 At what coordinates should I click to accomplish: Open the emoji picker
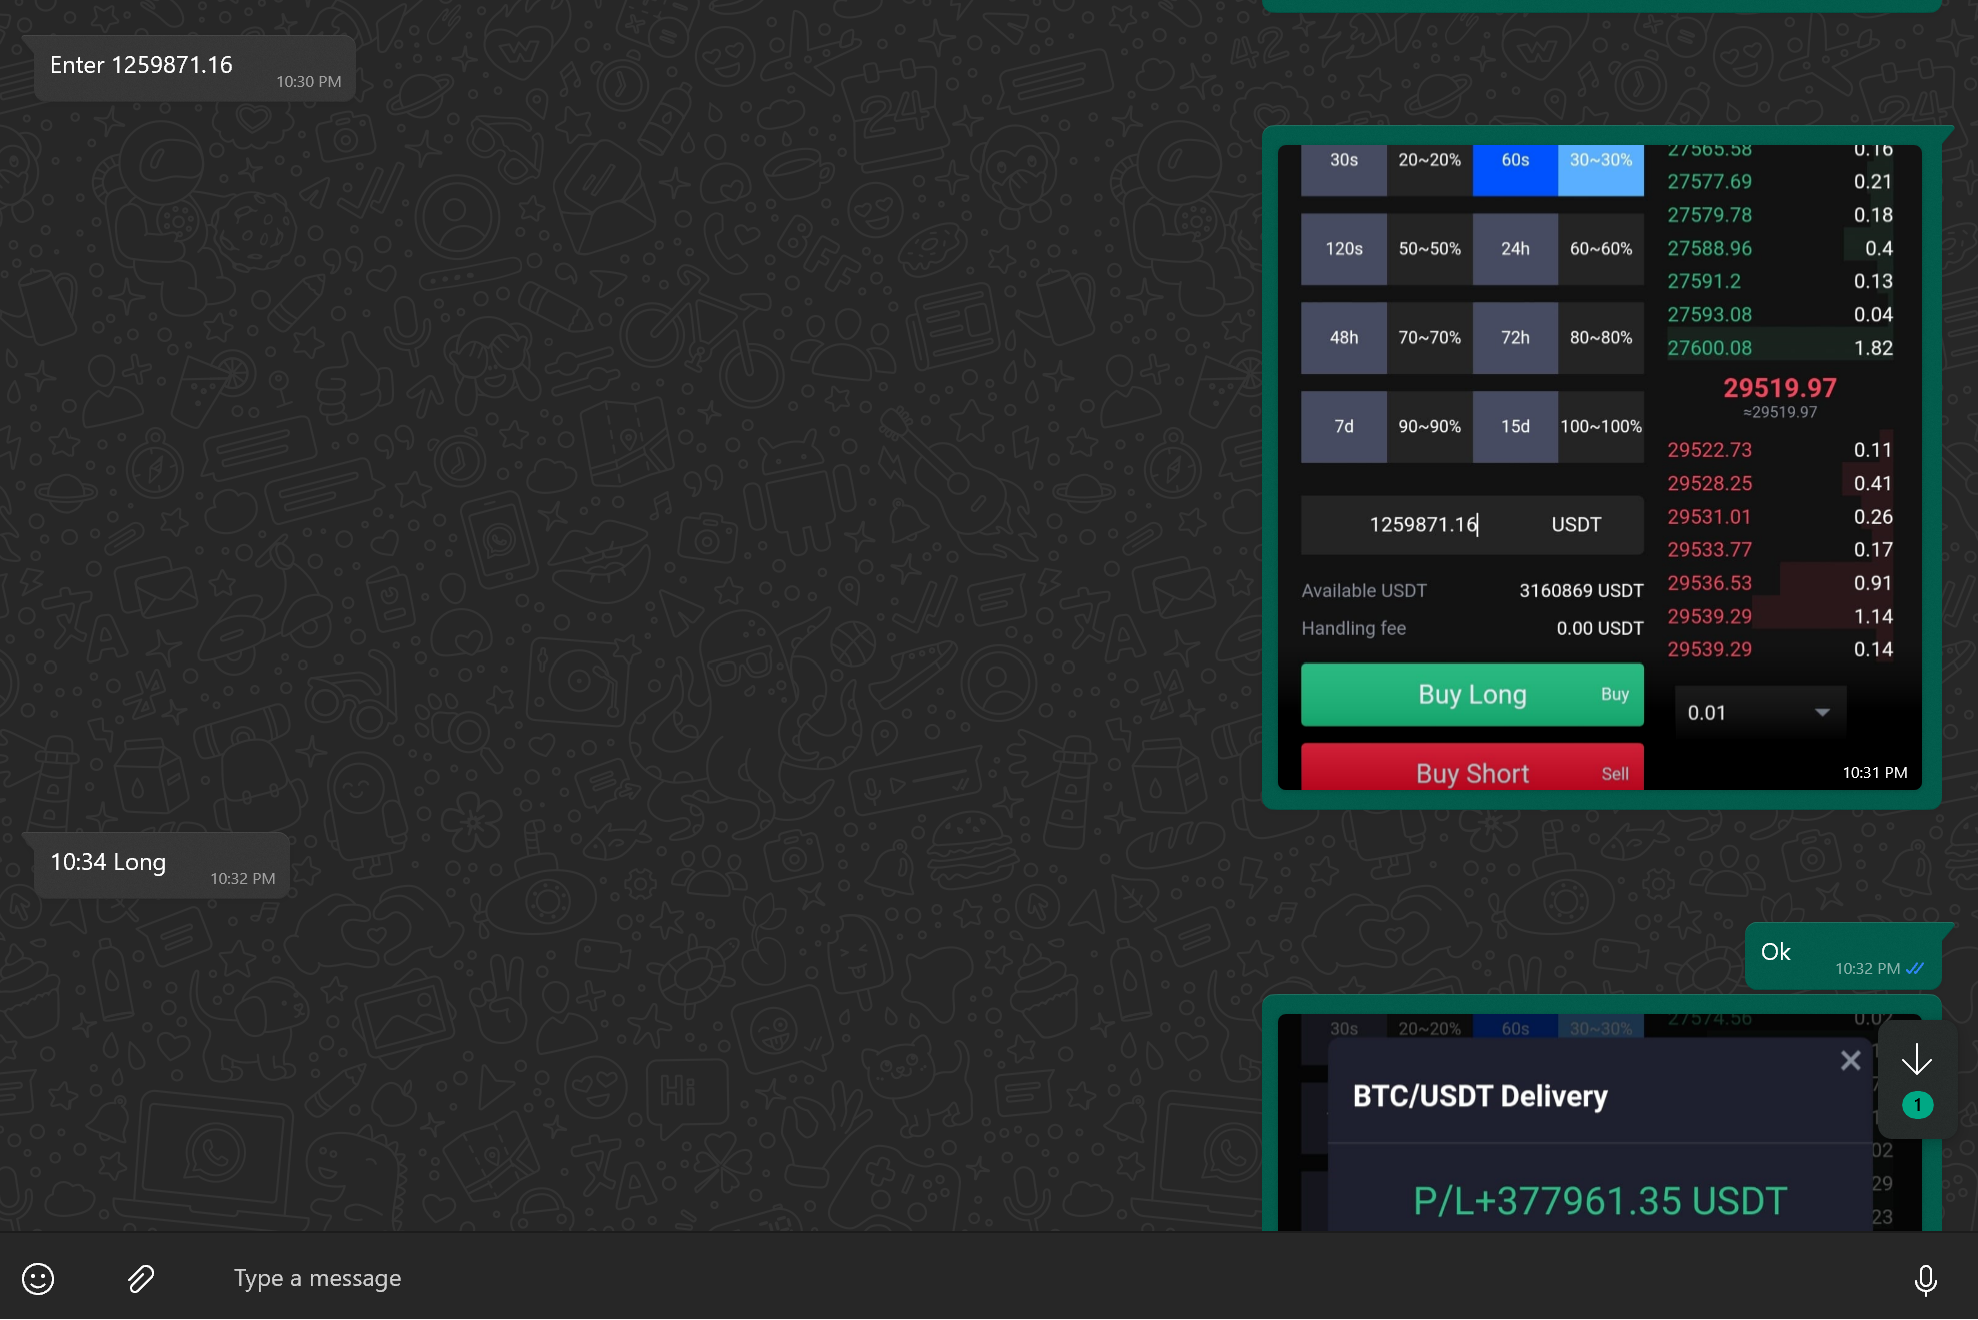pos(38,1278)
